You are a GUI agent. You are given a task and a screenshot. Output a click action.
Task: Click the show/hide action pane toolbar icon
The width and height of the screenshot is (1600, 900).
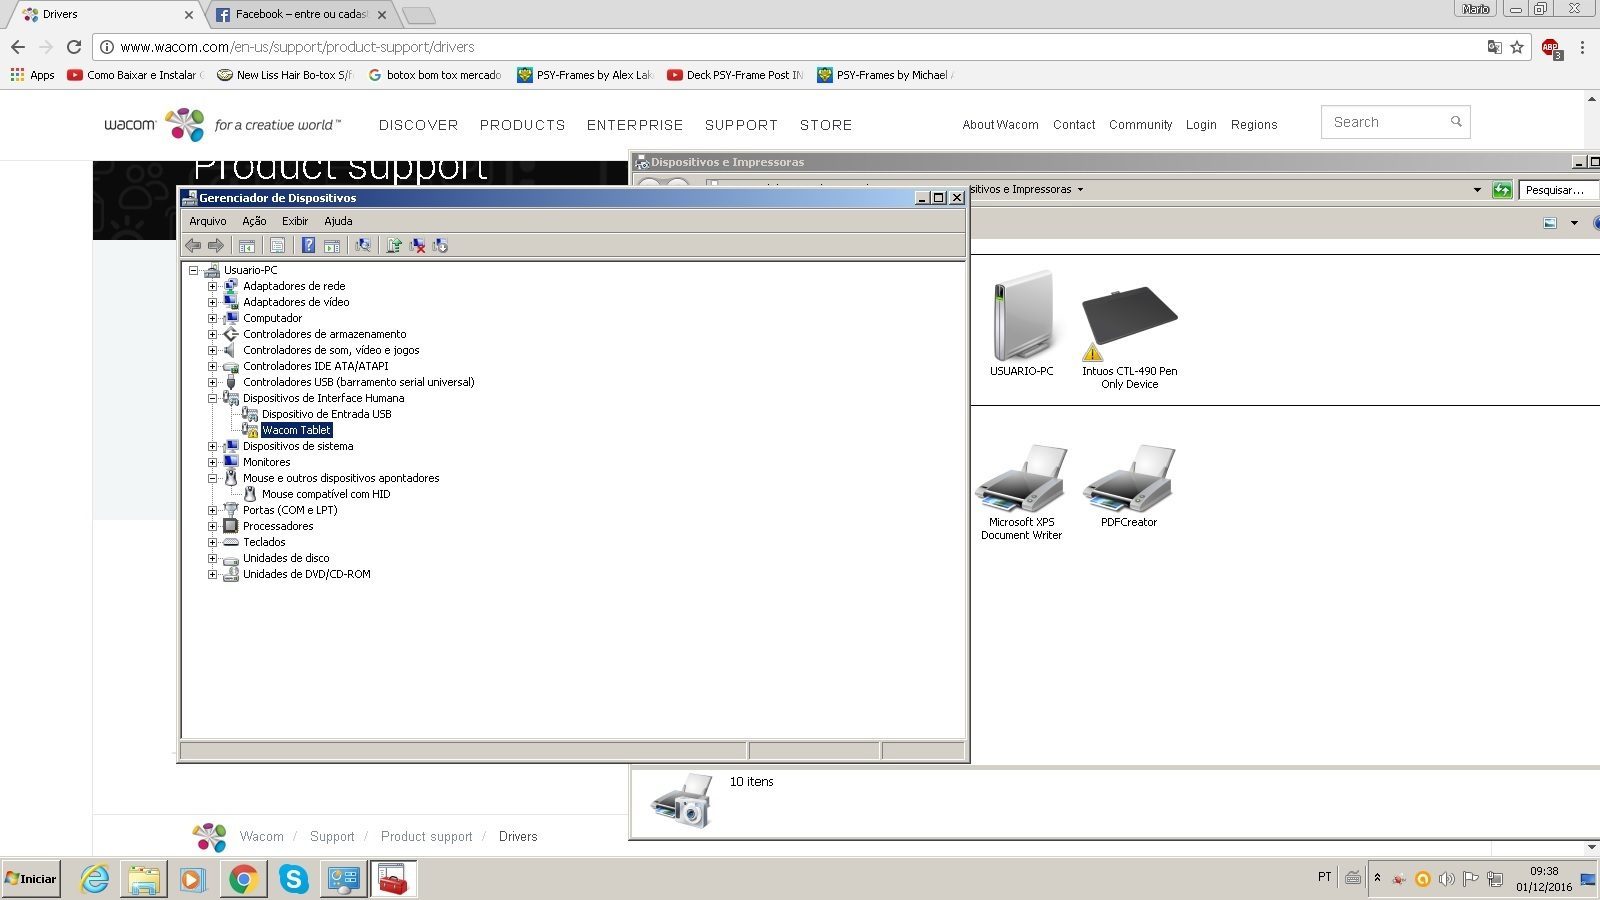(332, 245)
